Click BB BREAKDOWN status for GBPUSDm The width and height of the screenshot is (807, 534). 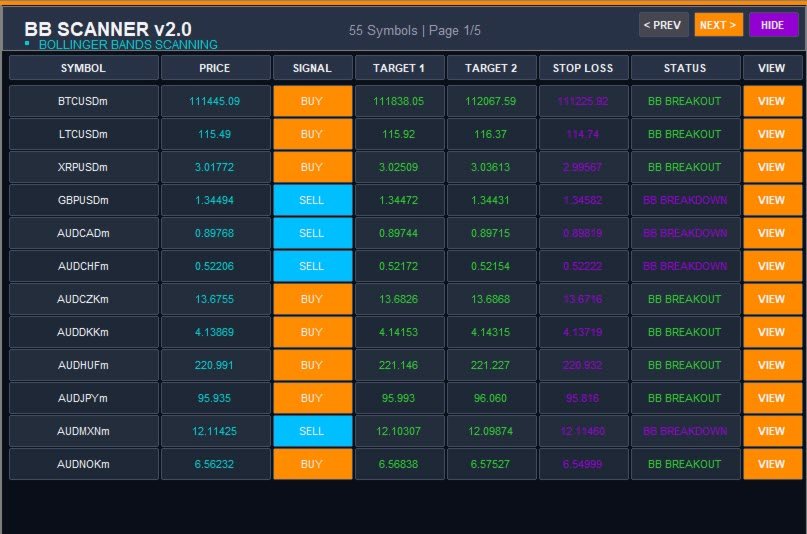pyautogui.click(x=685, y=200)
